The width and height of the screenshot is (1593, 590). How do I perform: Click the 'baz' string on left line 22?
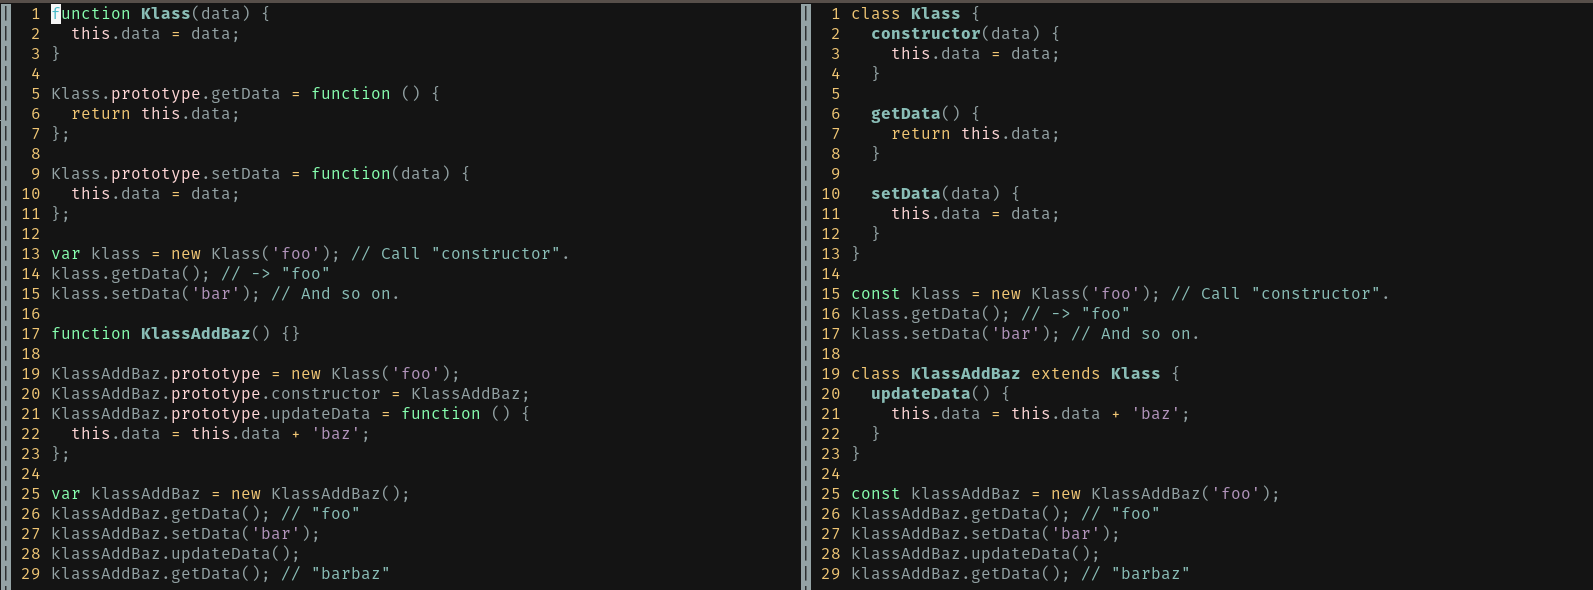(335, 434)
